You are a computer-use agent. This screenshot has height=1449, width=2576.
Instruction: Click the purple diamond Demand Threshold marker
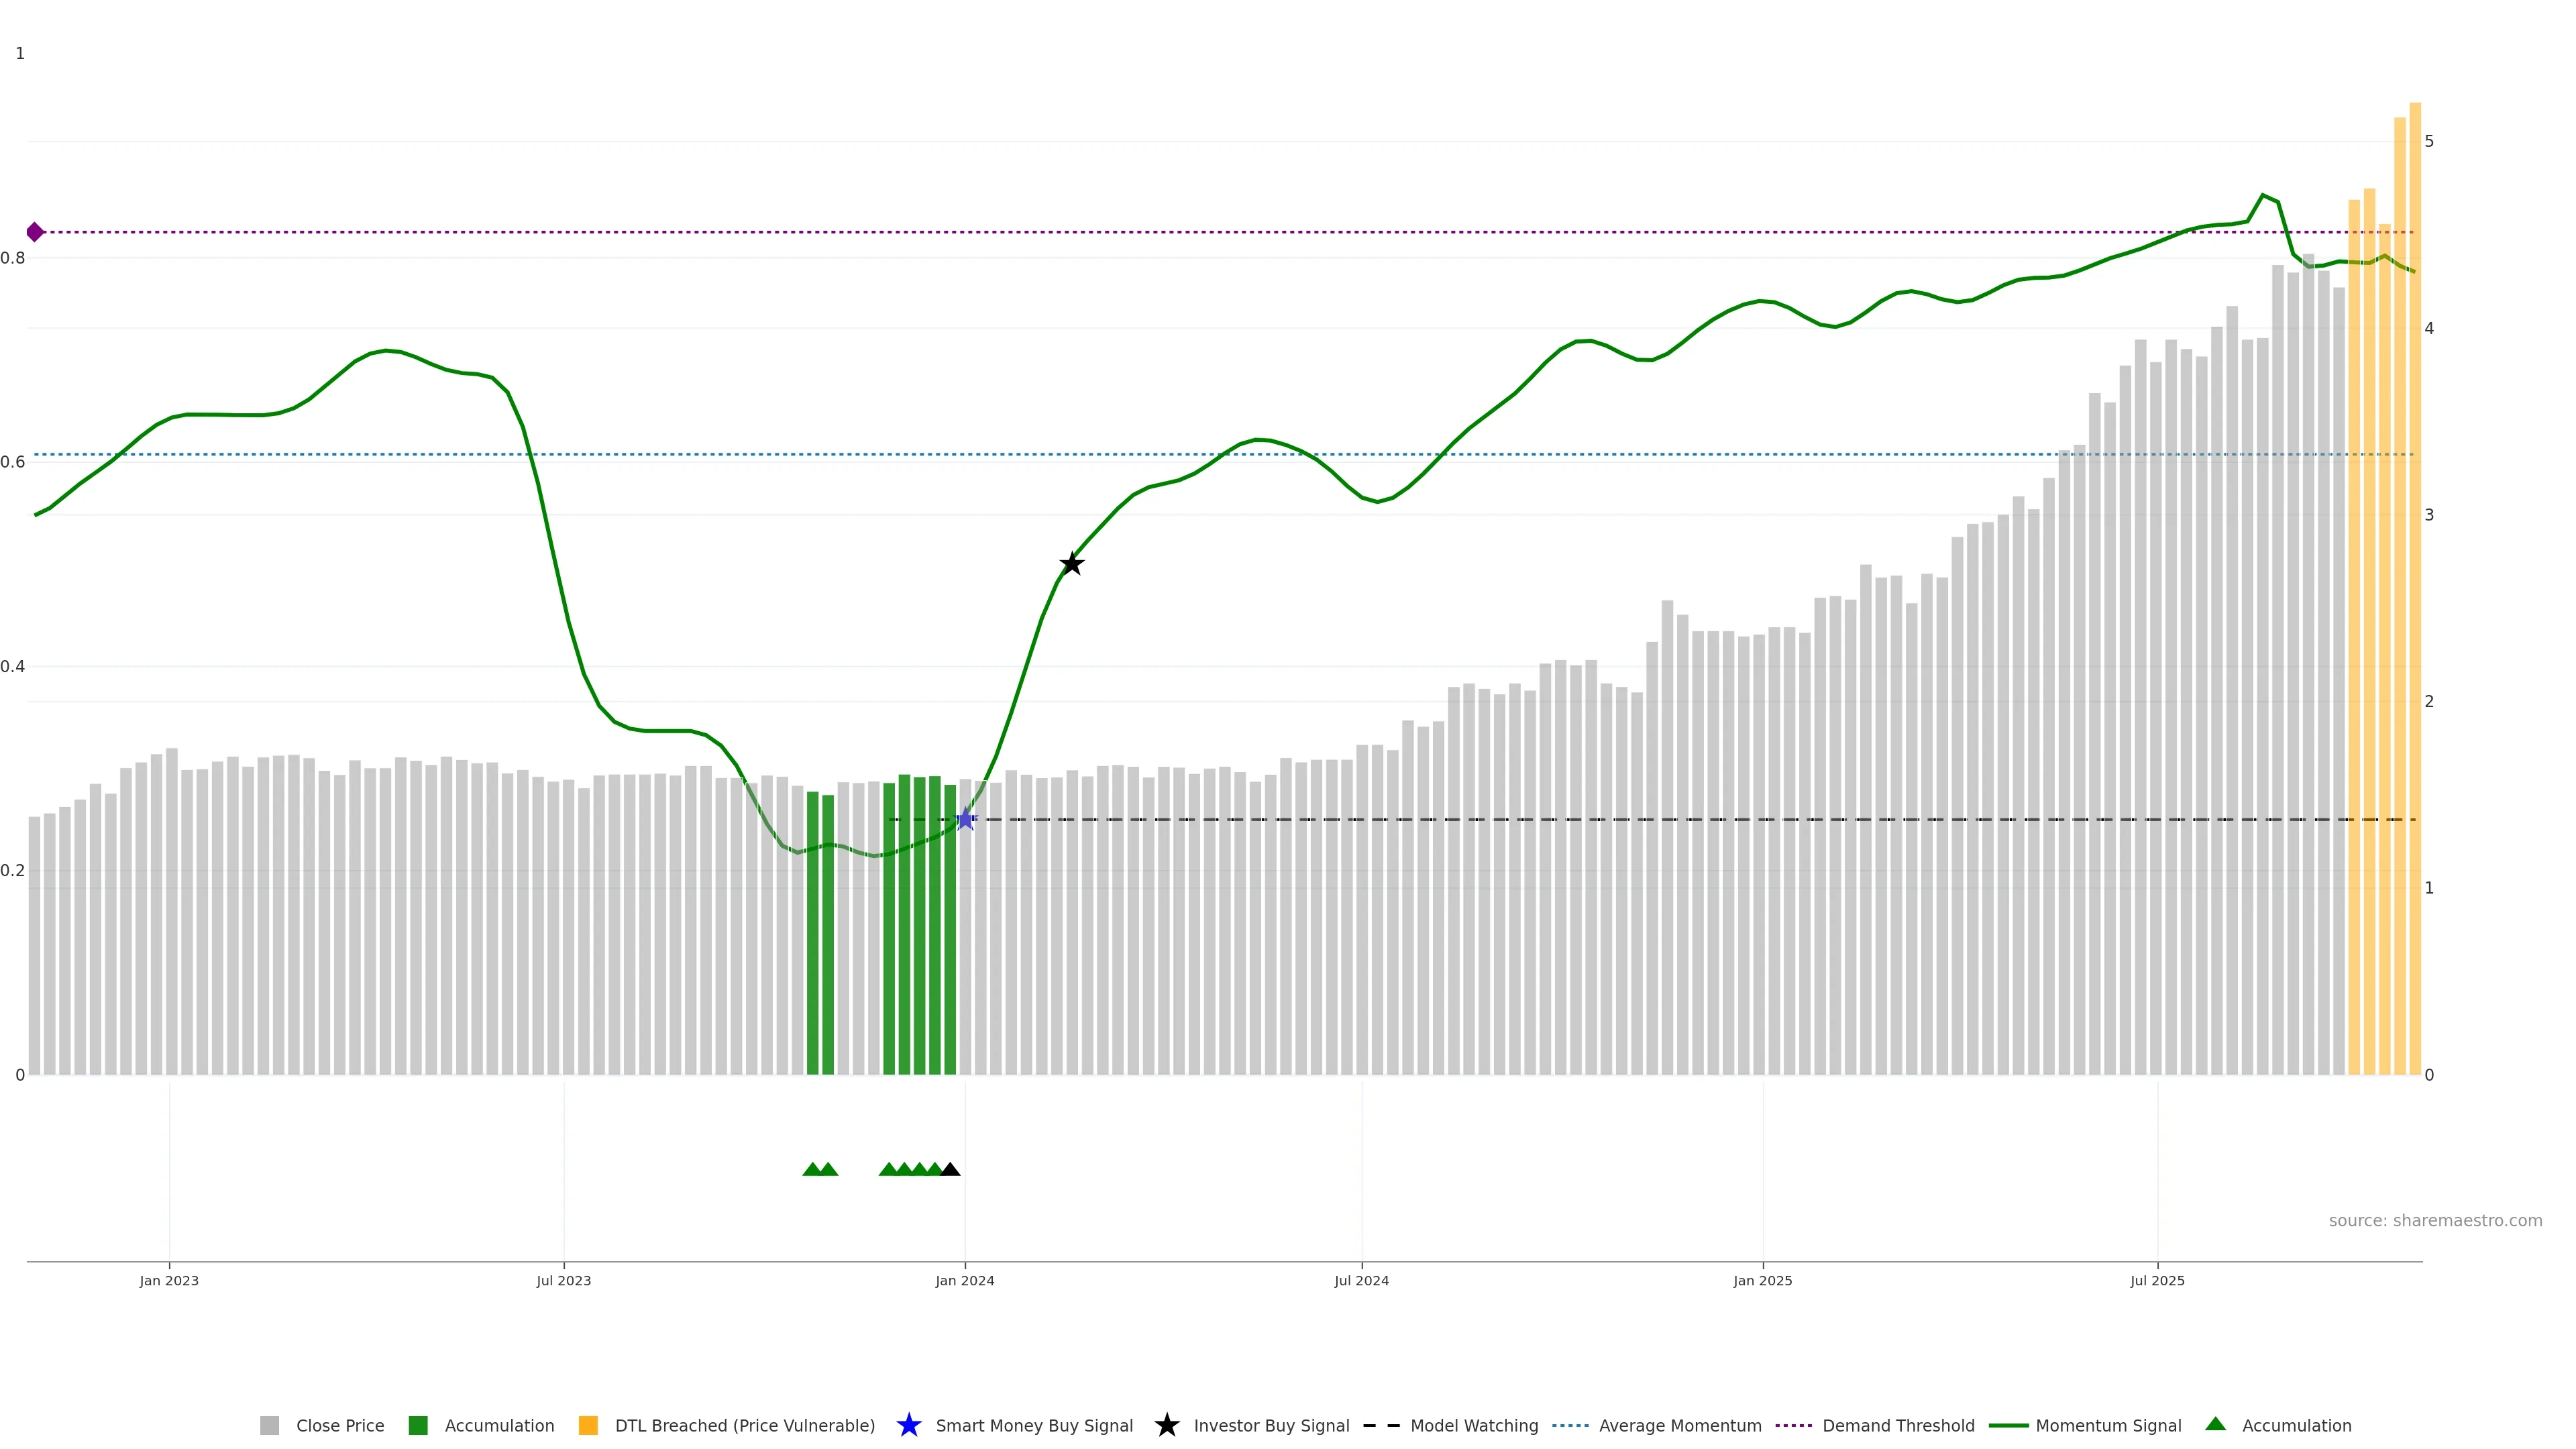click(x=35, y=232)
